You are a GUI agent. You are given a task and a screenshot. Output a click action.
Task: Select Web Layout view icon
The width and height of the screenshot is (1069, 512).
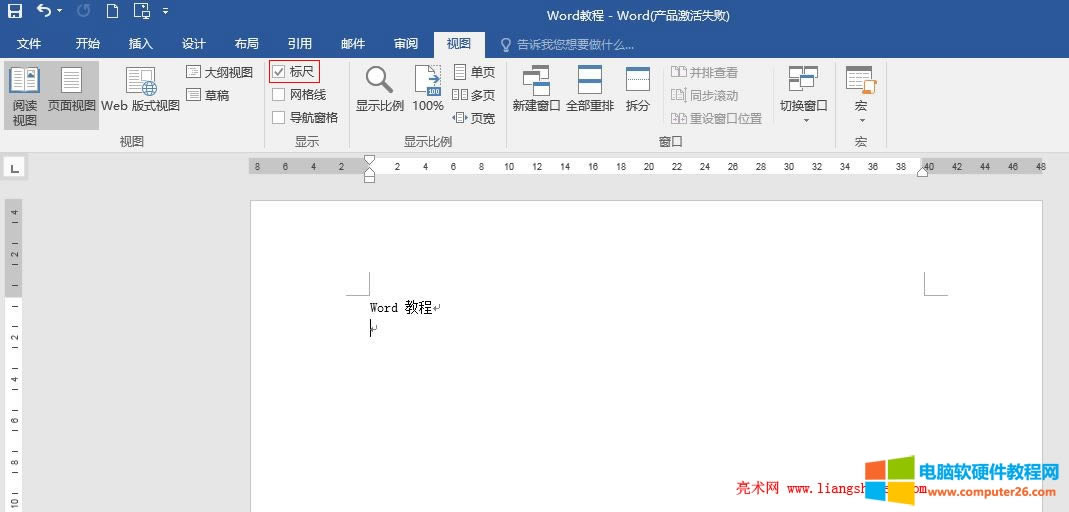[x=141, y=90]
